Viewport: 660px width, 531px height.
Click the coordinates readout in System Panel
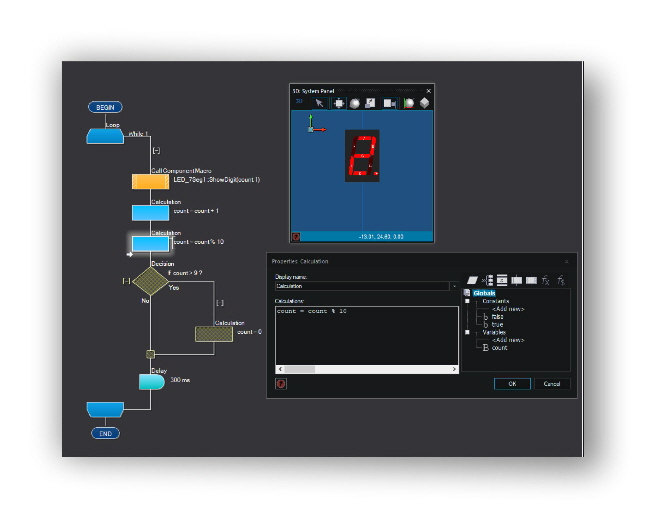pyautogui.click(x=381, y=237)
